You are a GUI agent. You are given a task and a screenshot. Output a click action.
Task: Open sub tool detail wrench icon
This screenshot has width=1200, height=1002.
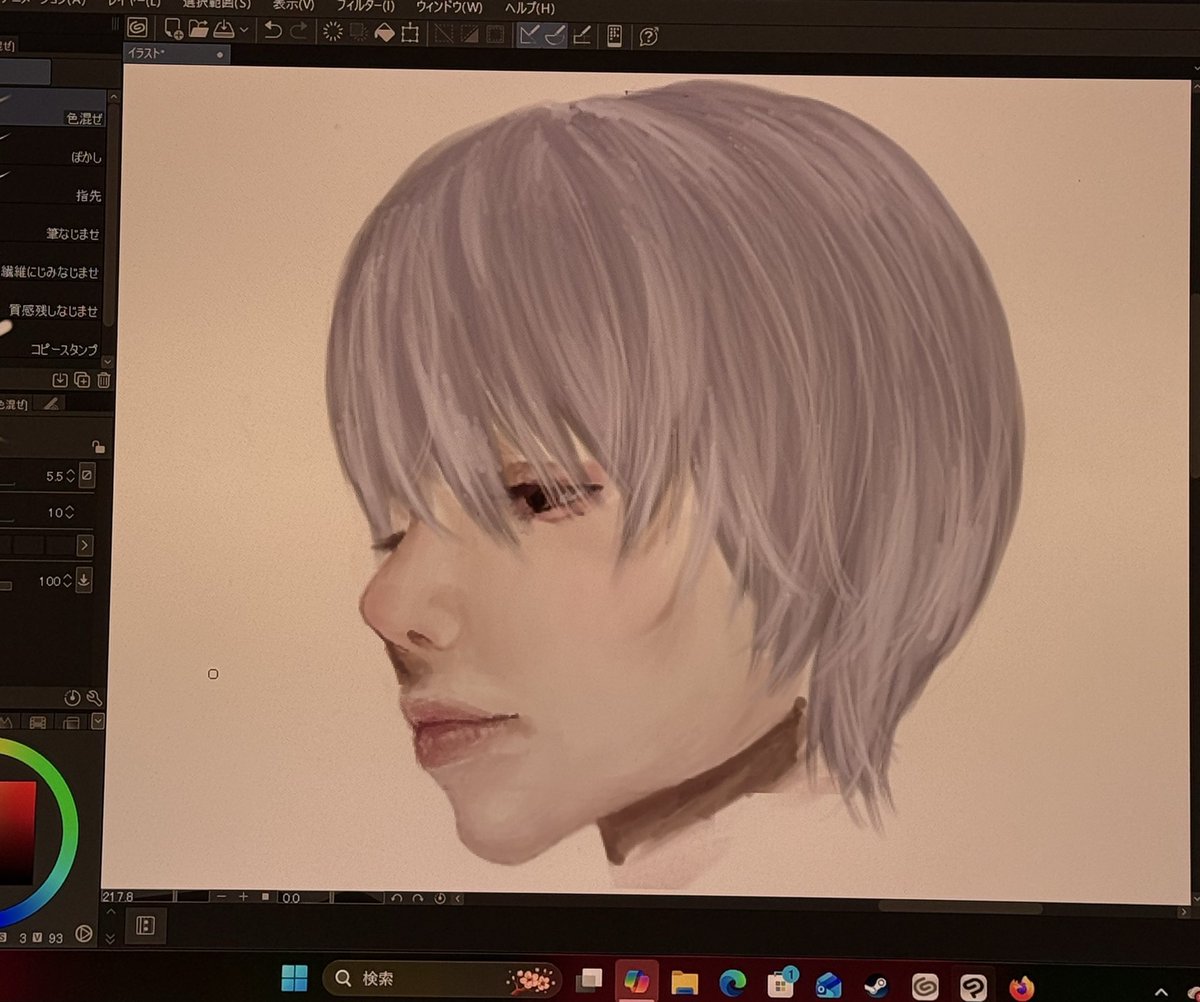click(x=94, y=698)
